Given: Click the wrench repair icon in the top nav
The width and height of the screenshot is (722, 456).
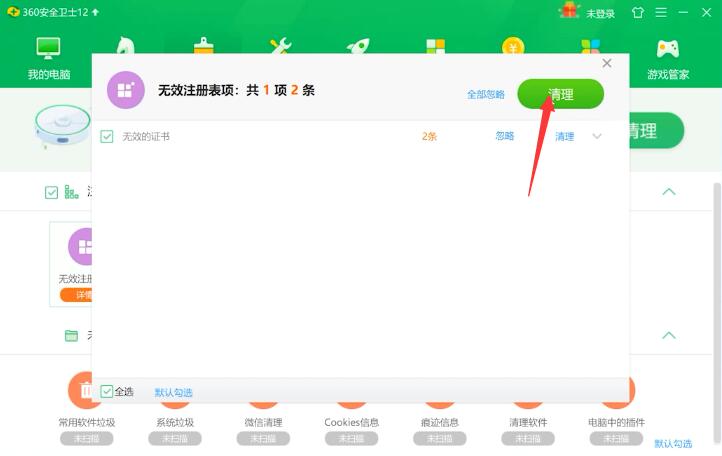Looking at the screenshot, I should pyautogui.click(x=280, y=46).
